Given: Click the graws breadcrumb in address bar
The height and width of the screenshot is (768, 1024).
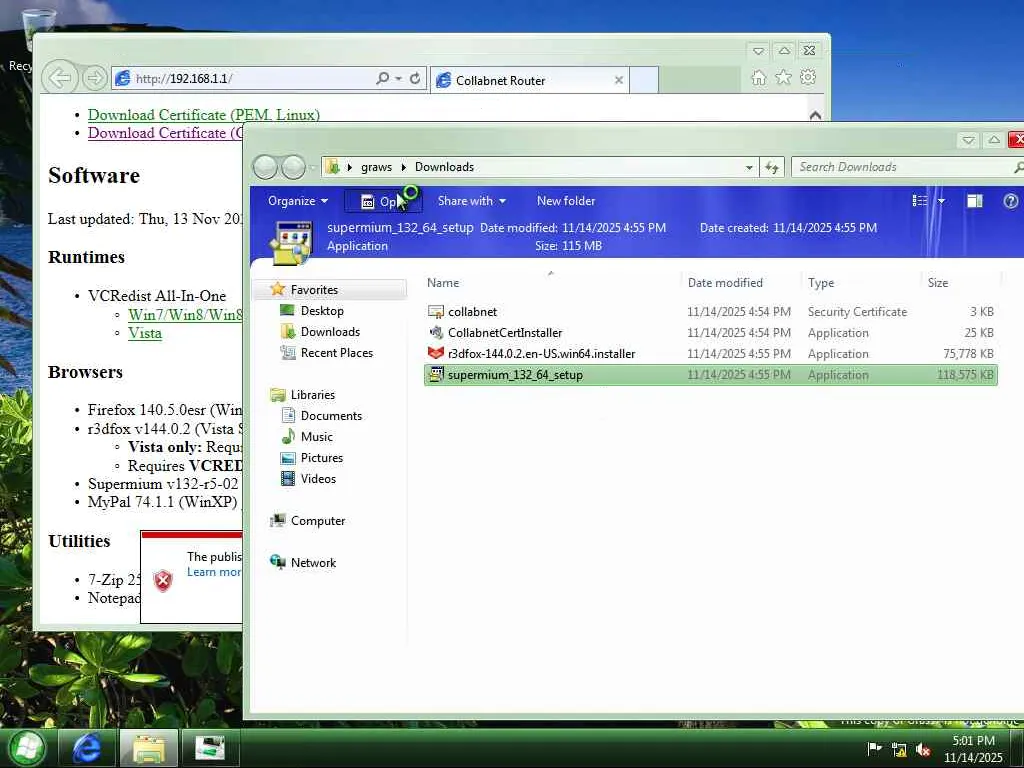Looking at the screenshot, I should 376,167.
